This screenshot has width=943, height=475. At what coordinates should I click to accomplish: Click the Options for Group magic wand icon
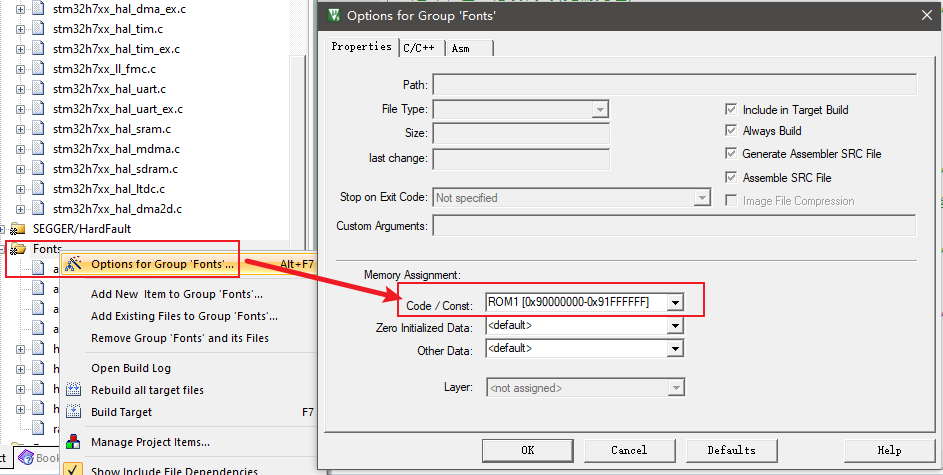(73, 265)
